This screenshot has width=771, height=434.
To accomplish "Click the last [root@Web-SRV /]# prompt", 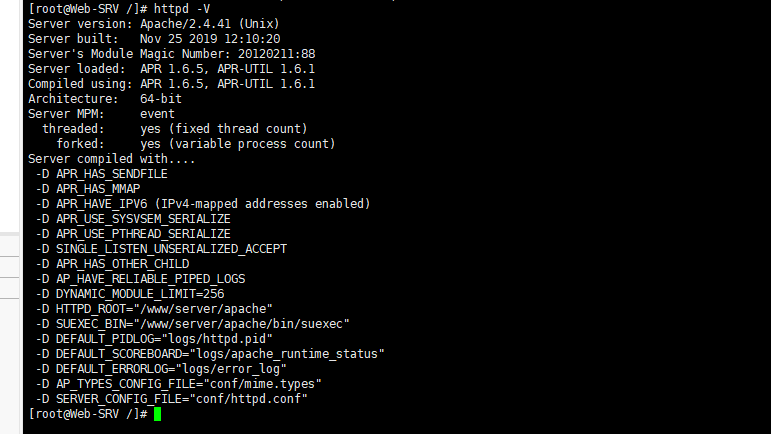I will [x=88, y=414].
